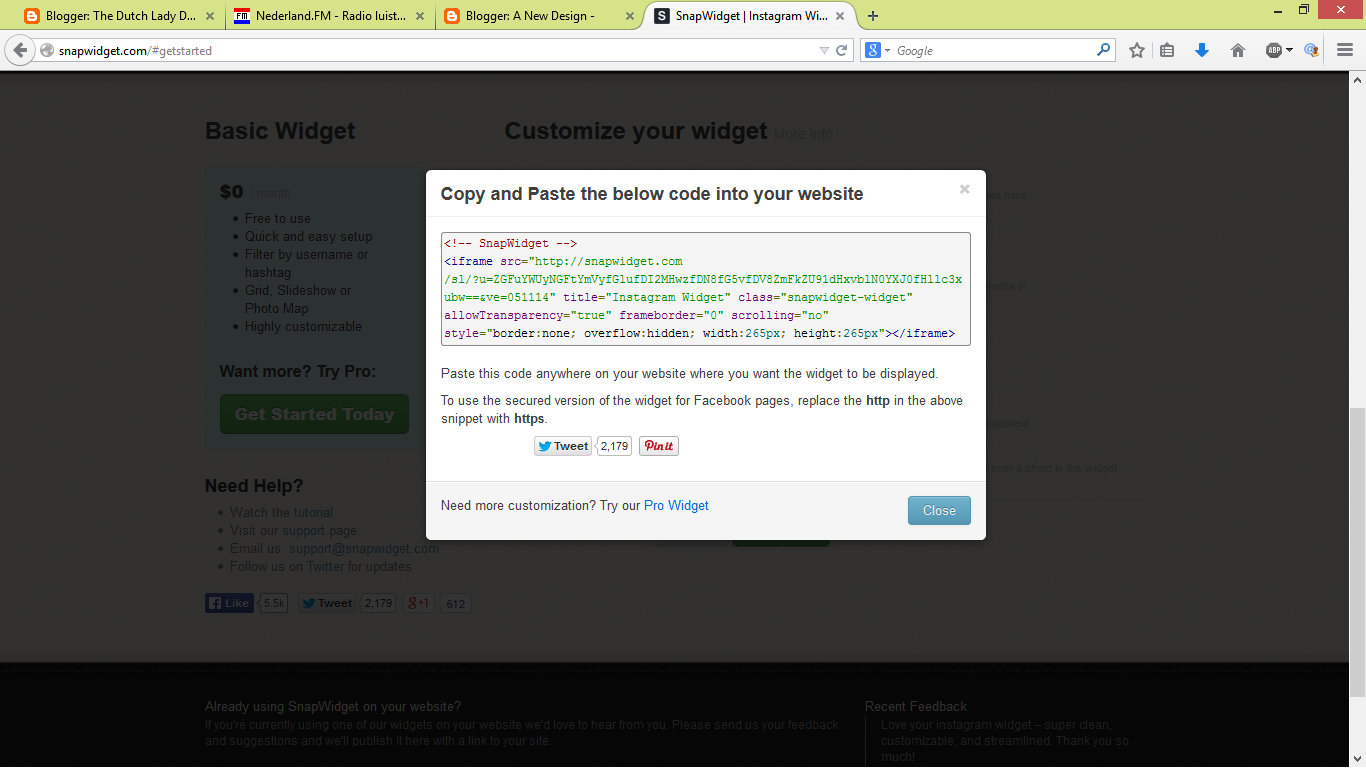Click the Basic Widget heading

click(x=280, y=131)
